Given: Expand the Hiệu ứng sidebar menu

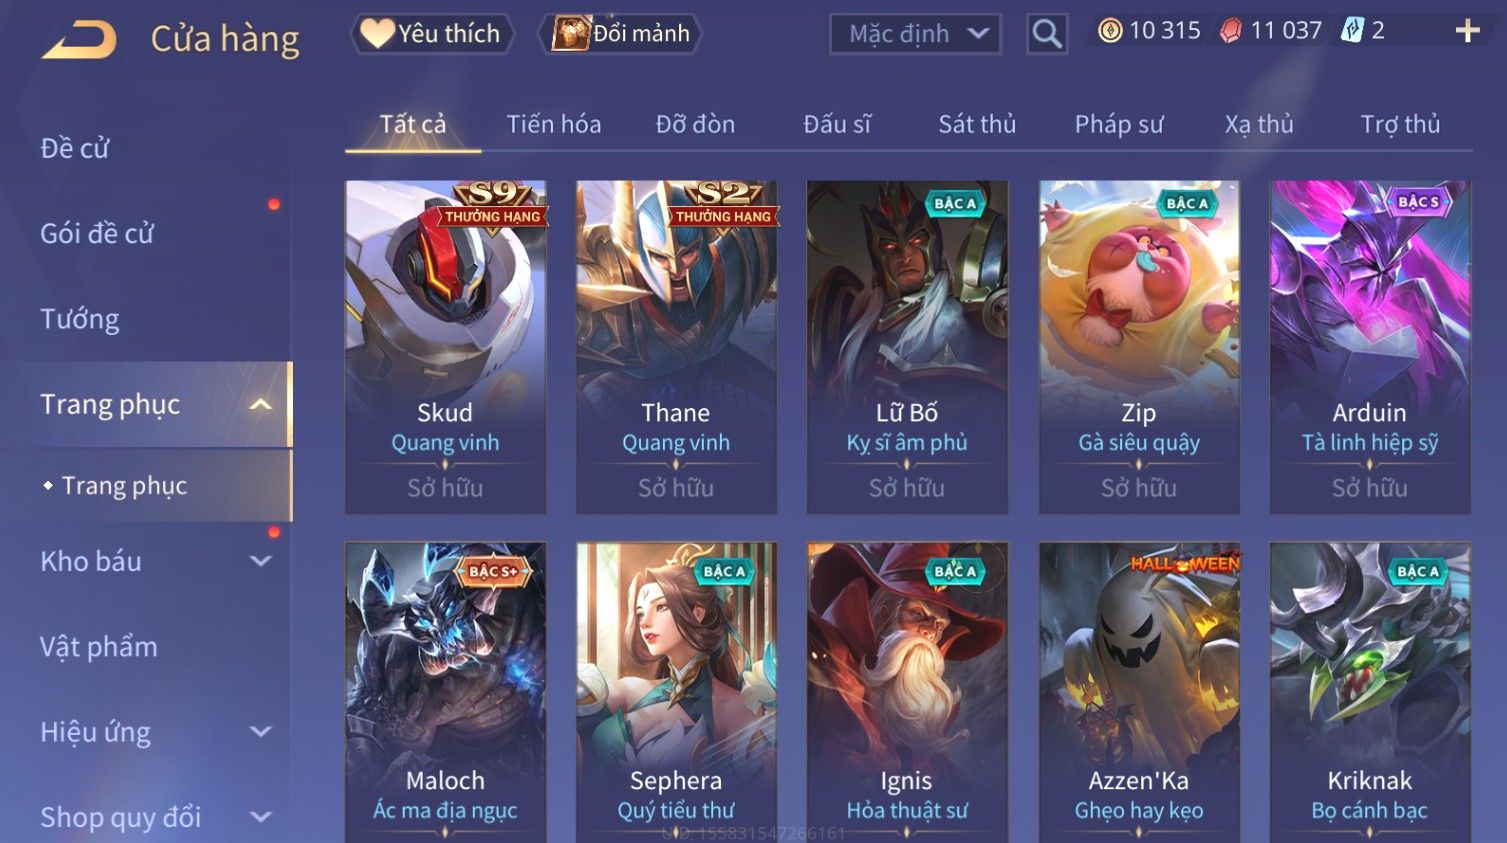Looking at the screenshot, I should point(260,732).
